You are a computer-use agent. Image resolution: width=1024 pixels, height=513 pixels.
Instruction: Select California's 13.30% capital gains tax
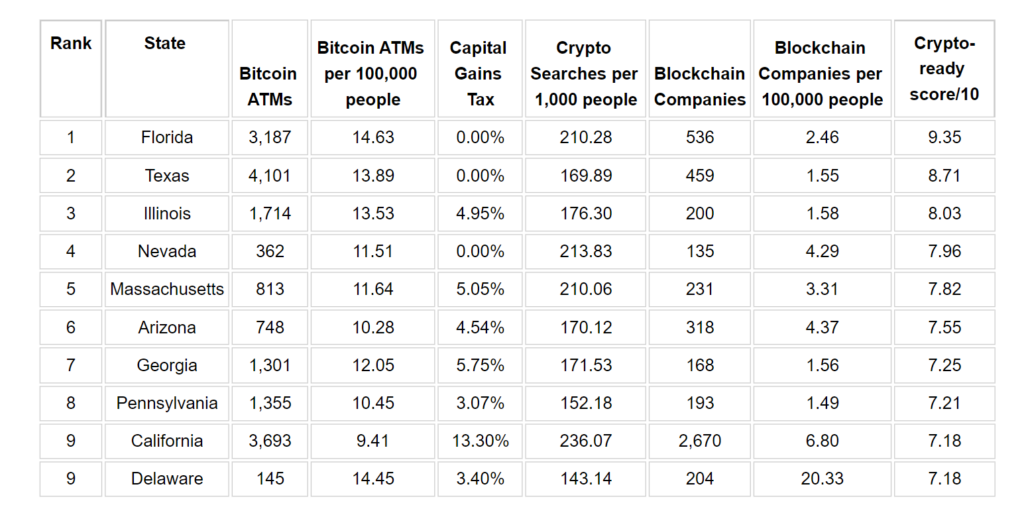(x=480, y=441)
